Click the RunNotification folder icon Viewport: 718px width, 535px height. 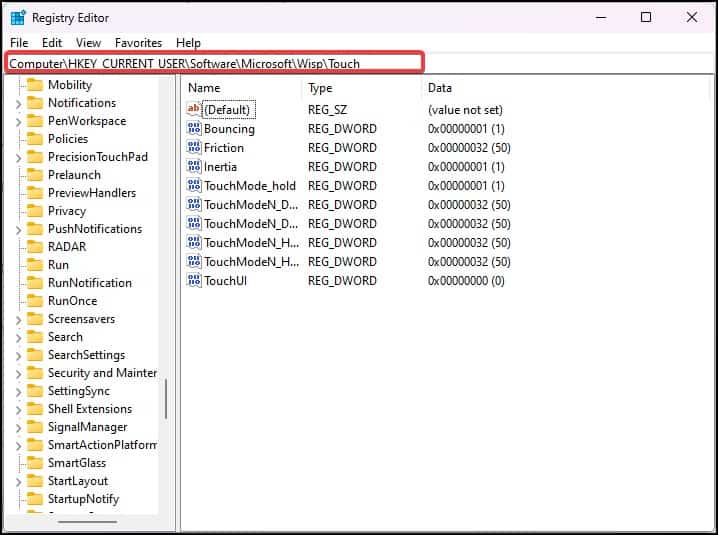pyautogui.click(x=35, y=283)
